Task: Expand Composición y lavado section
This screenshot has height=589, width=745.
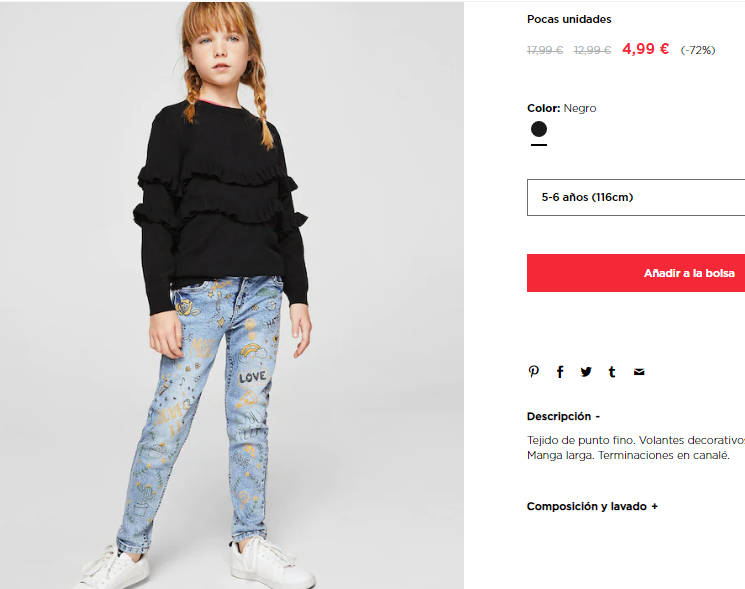Action: click(592, 506)
